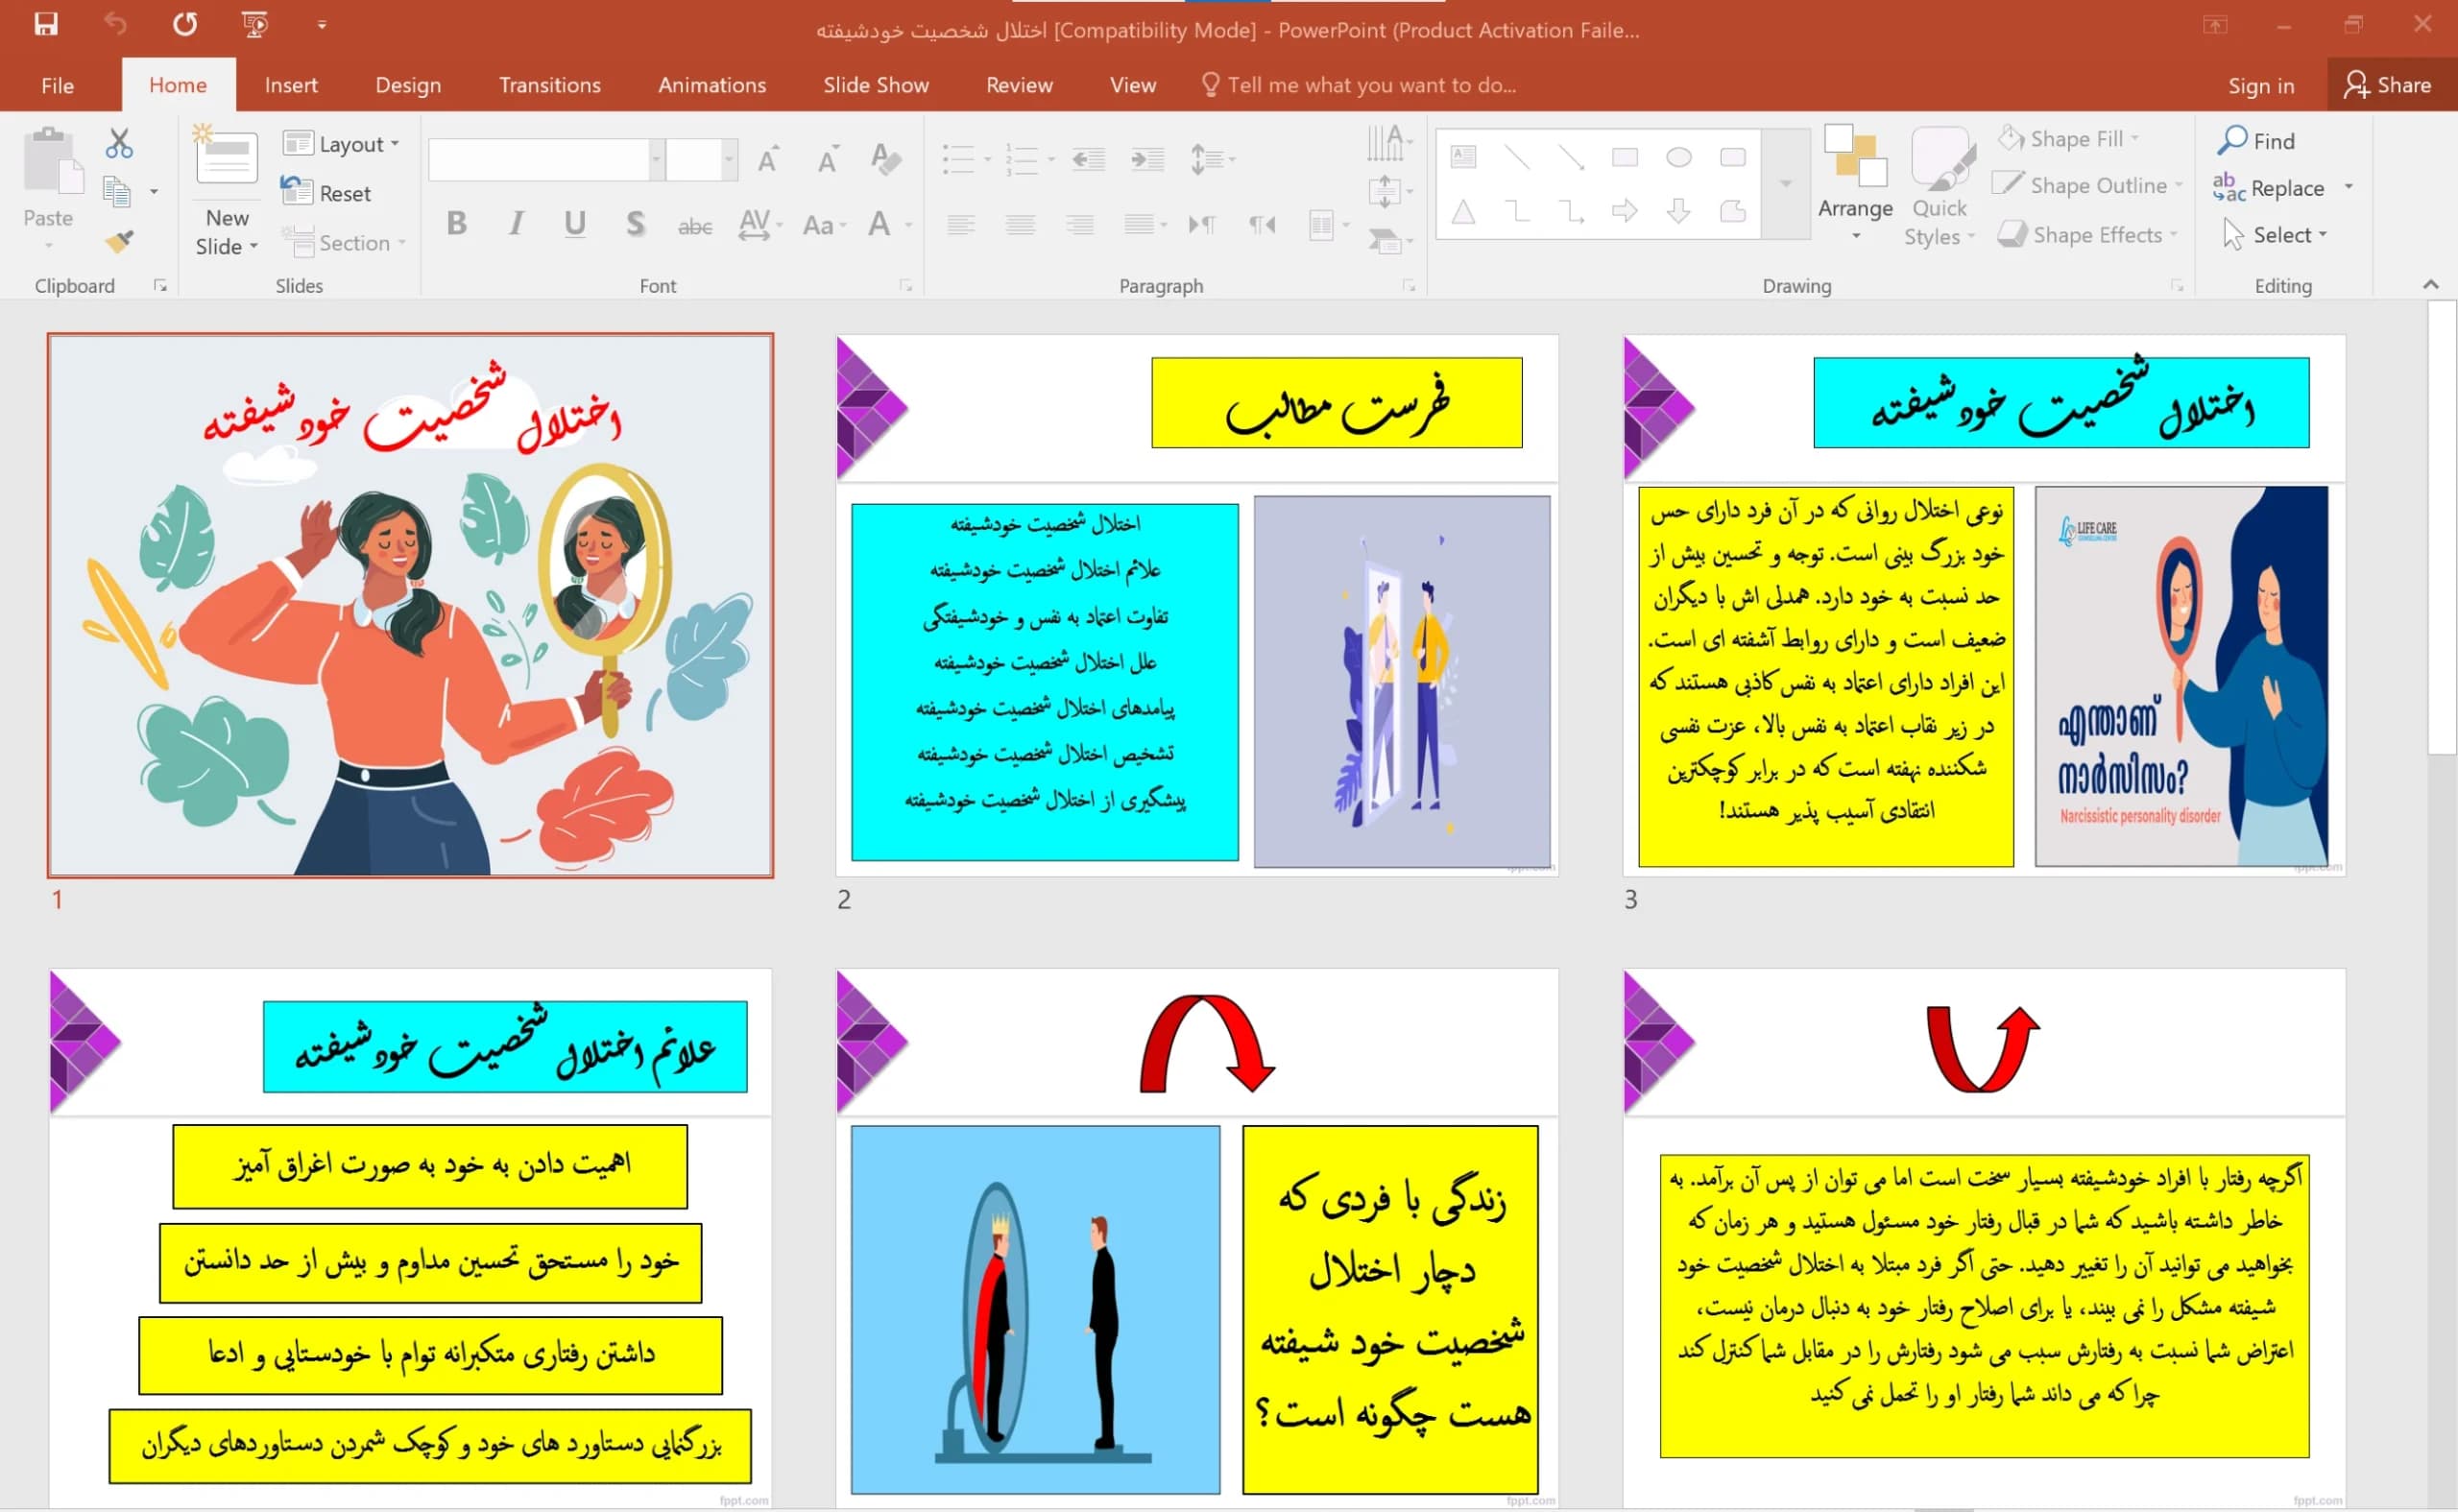Open the Font Color A button

coord(879,224)
